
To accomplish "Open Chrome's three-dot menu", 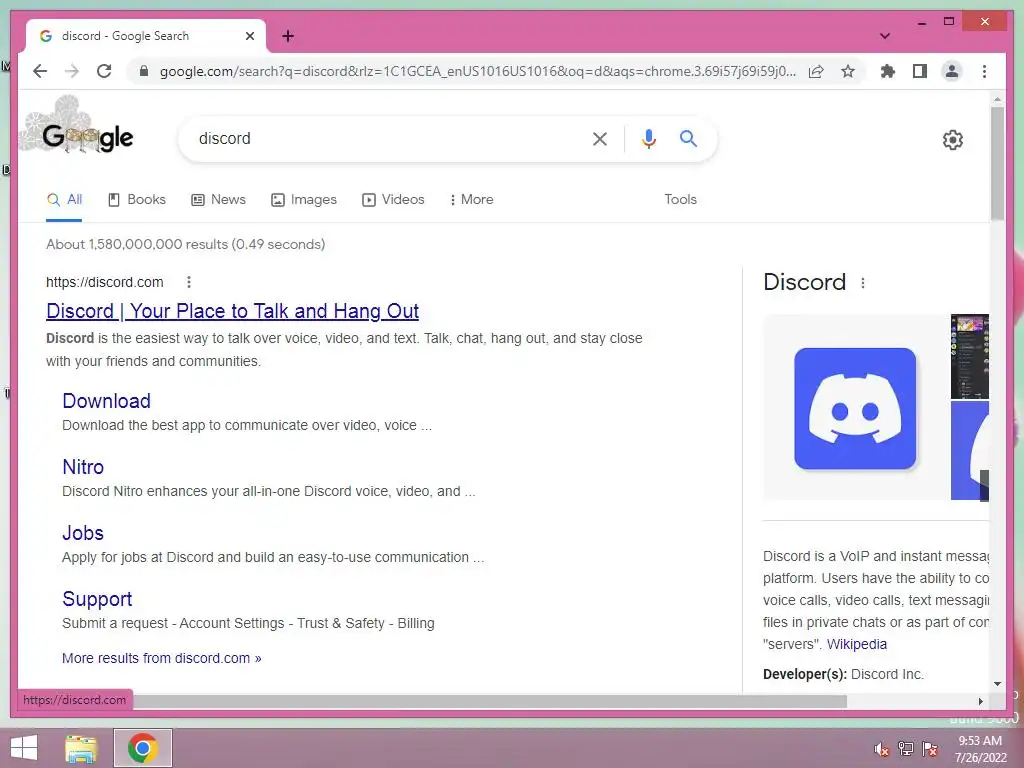I will pyautogui.click(x=984, y=71).
